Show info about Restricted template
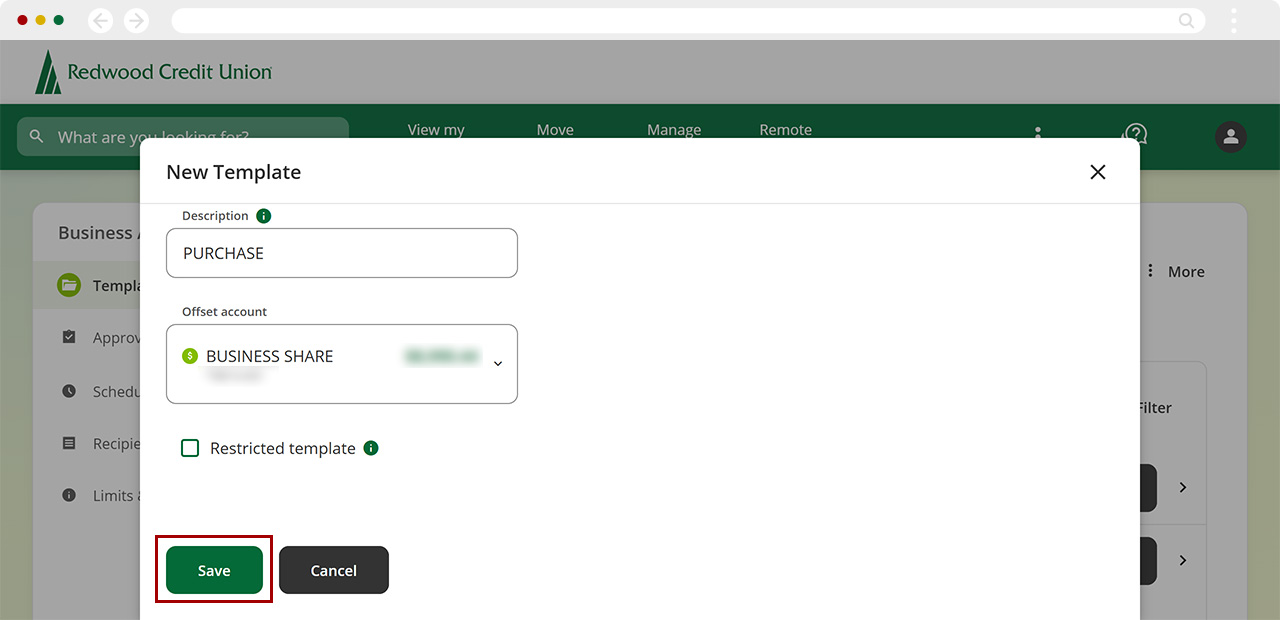This screenshot has height=620, width=1280. pos(371,448)
